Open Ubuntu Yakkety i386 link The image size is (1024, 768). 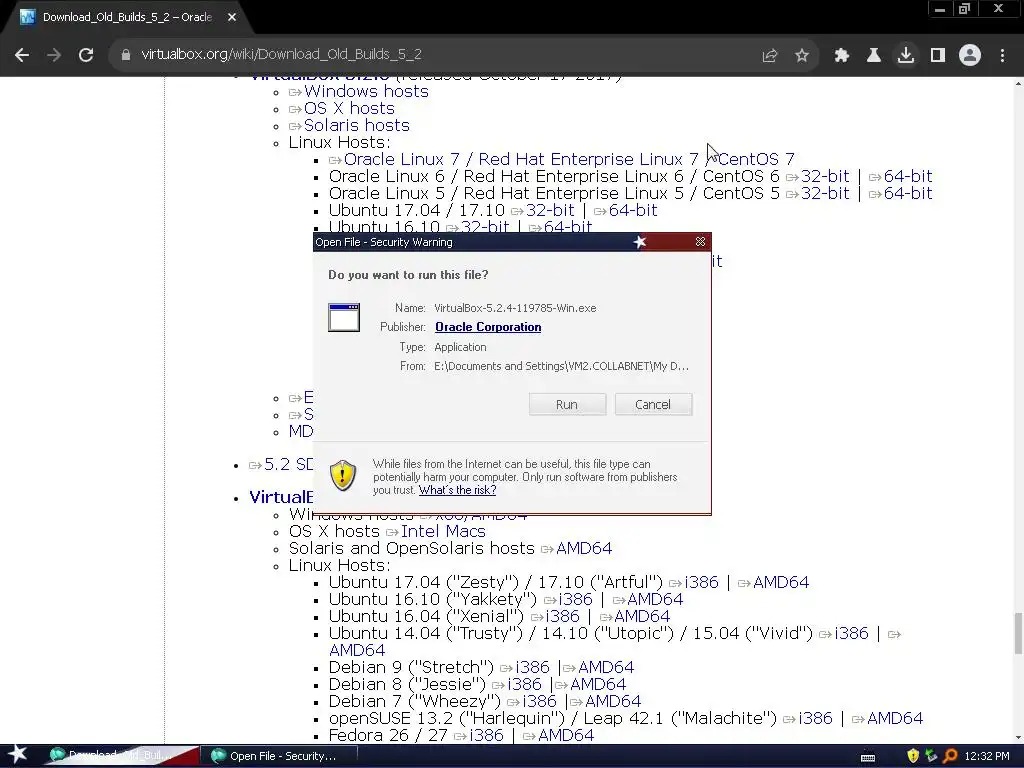(x=575, y=600)
